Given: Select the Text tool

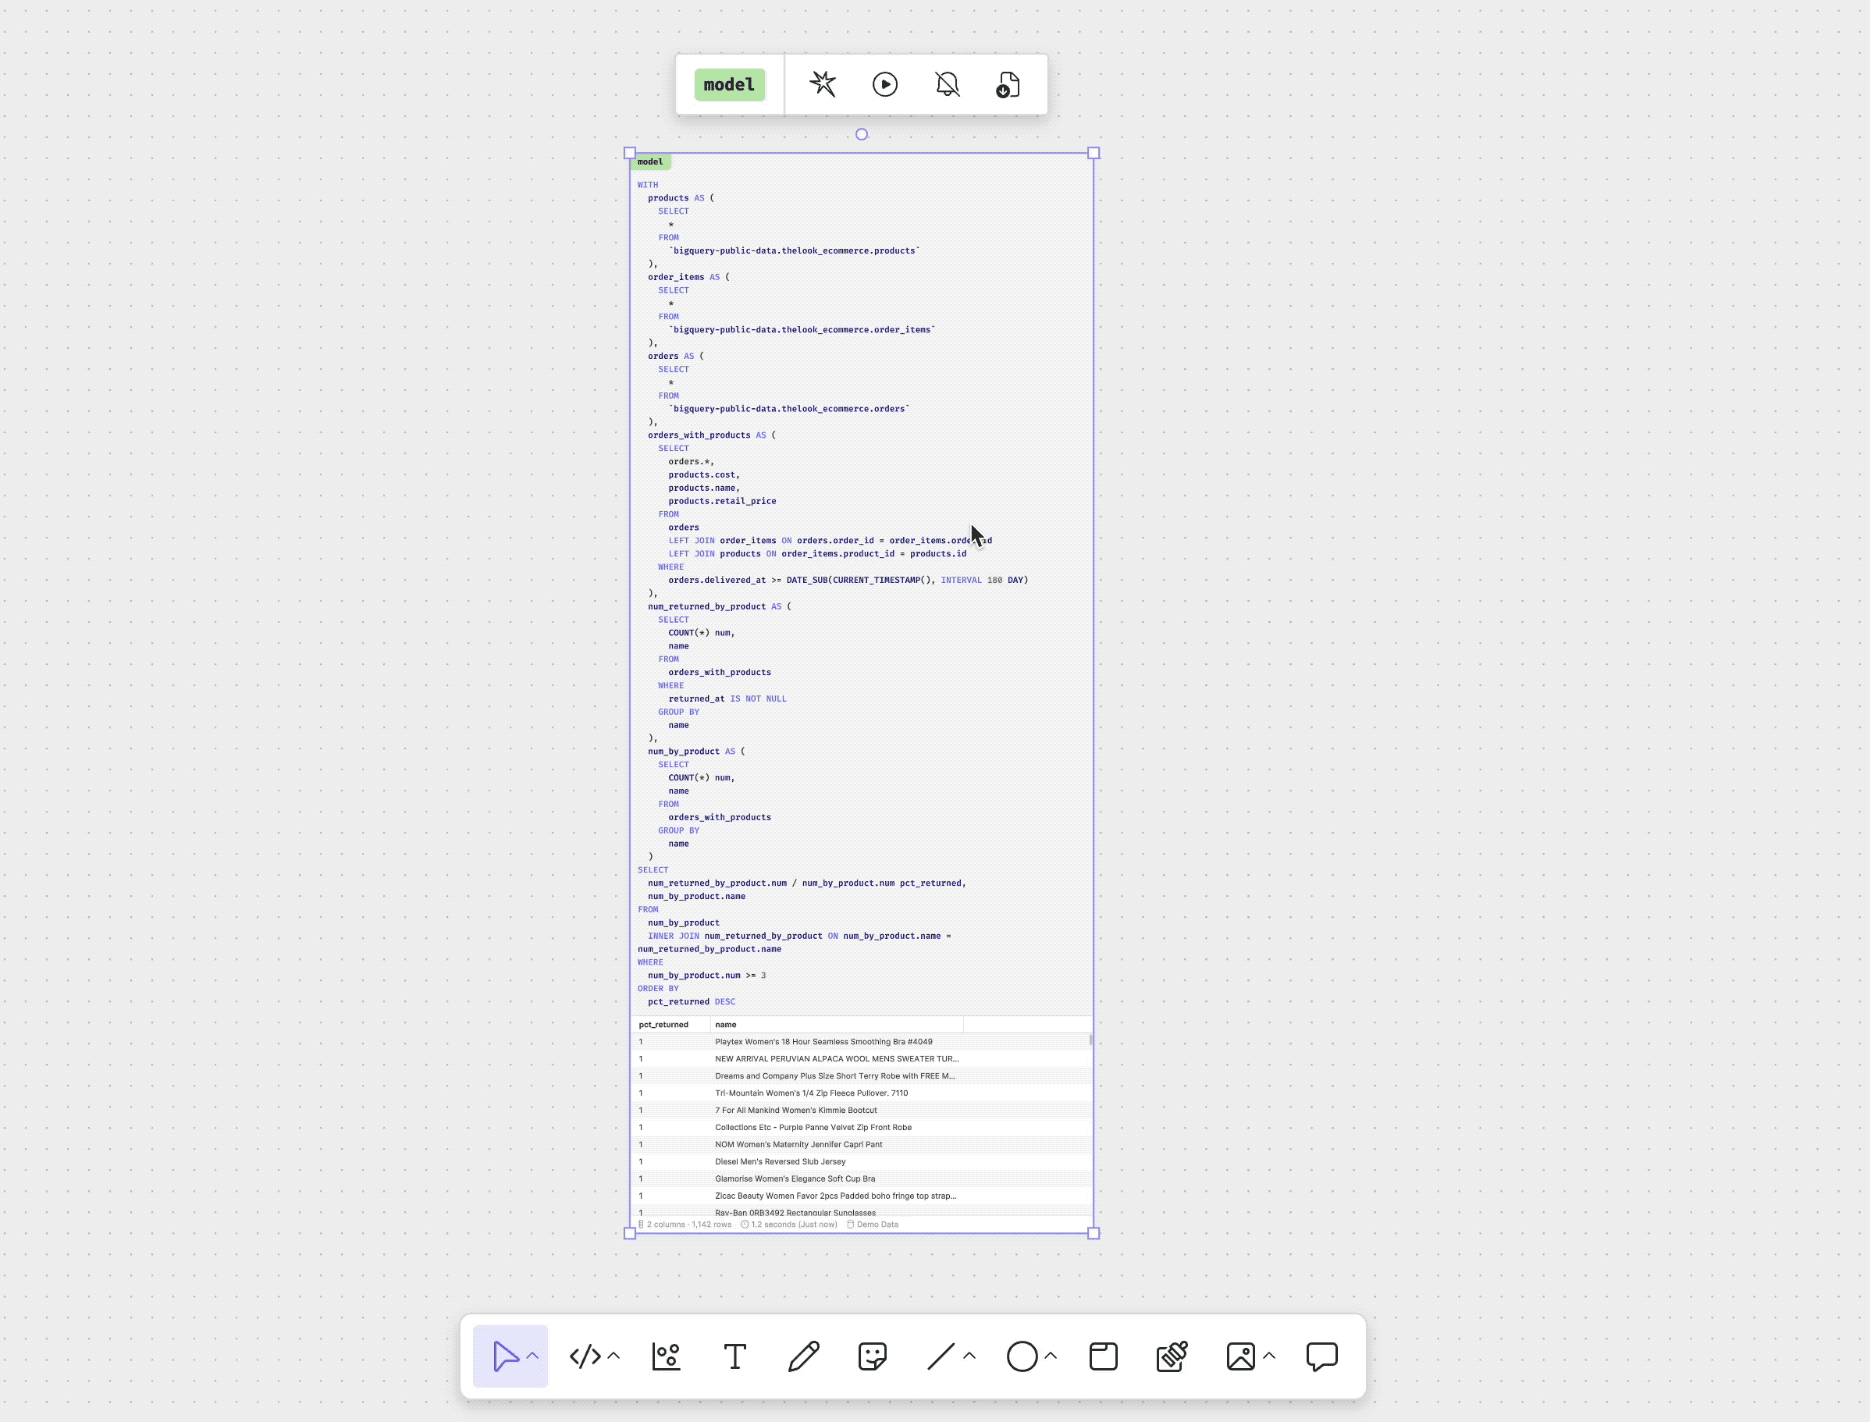Looking at the screenshot, I should (x=735, y=1356).
